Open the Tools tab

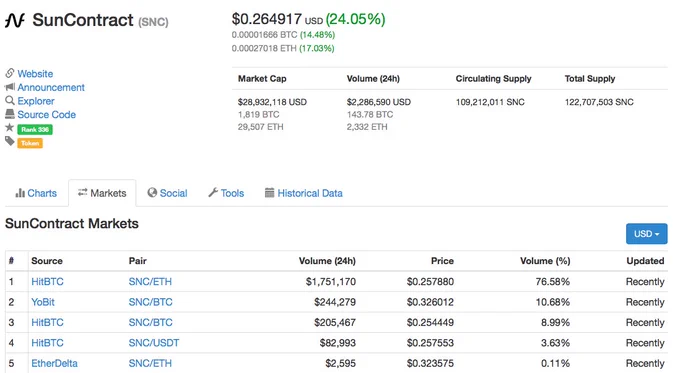point(226,193)
